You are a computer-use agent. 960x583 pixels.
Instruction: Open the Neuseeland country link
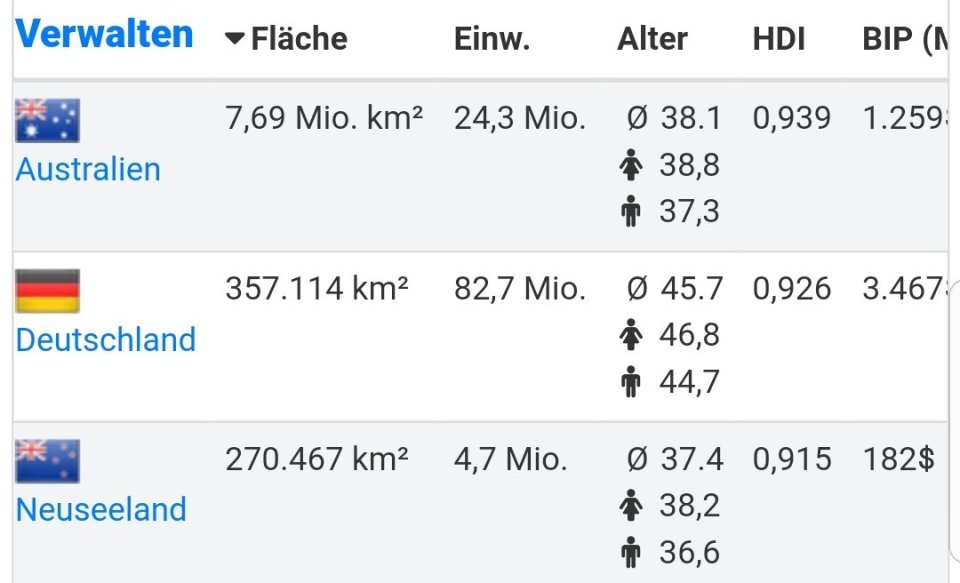(x=101, y=509)
